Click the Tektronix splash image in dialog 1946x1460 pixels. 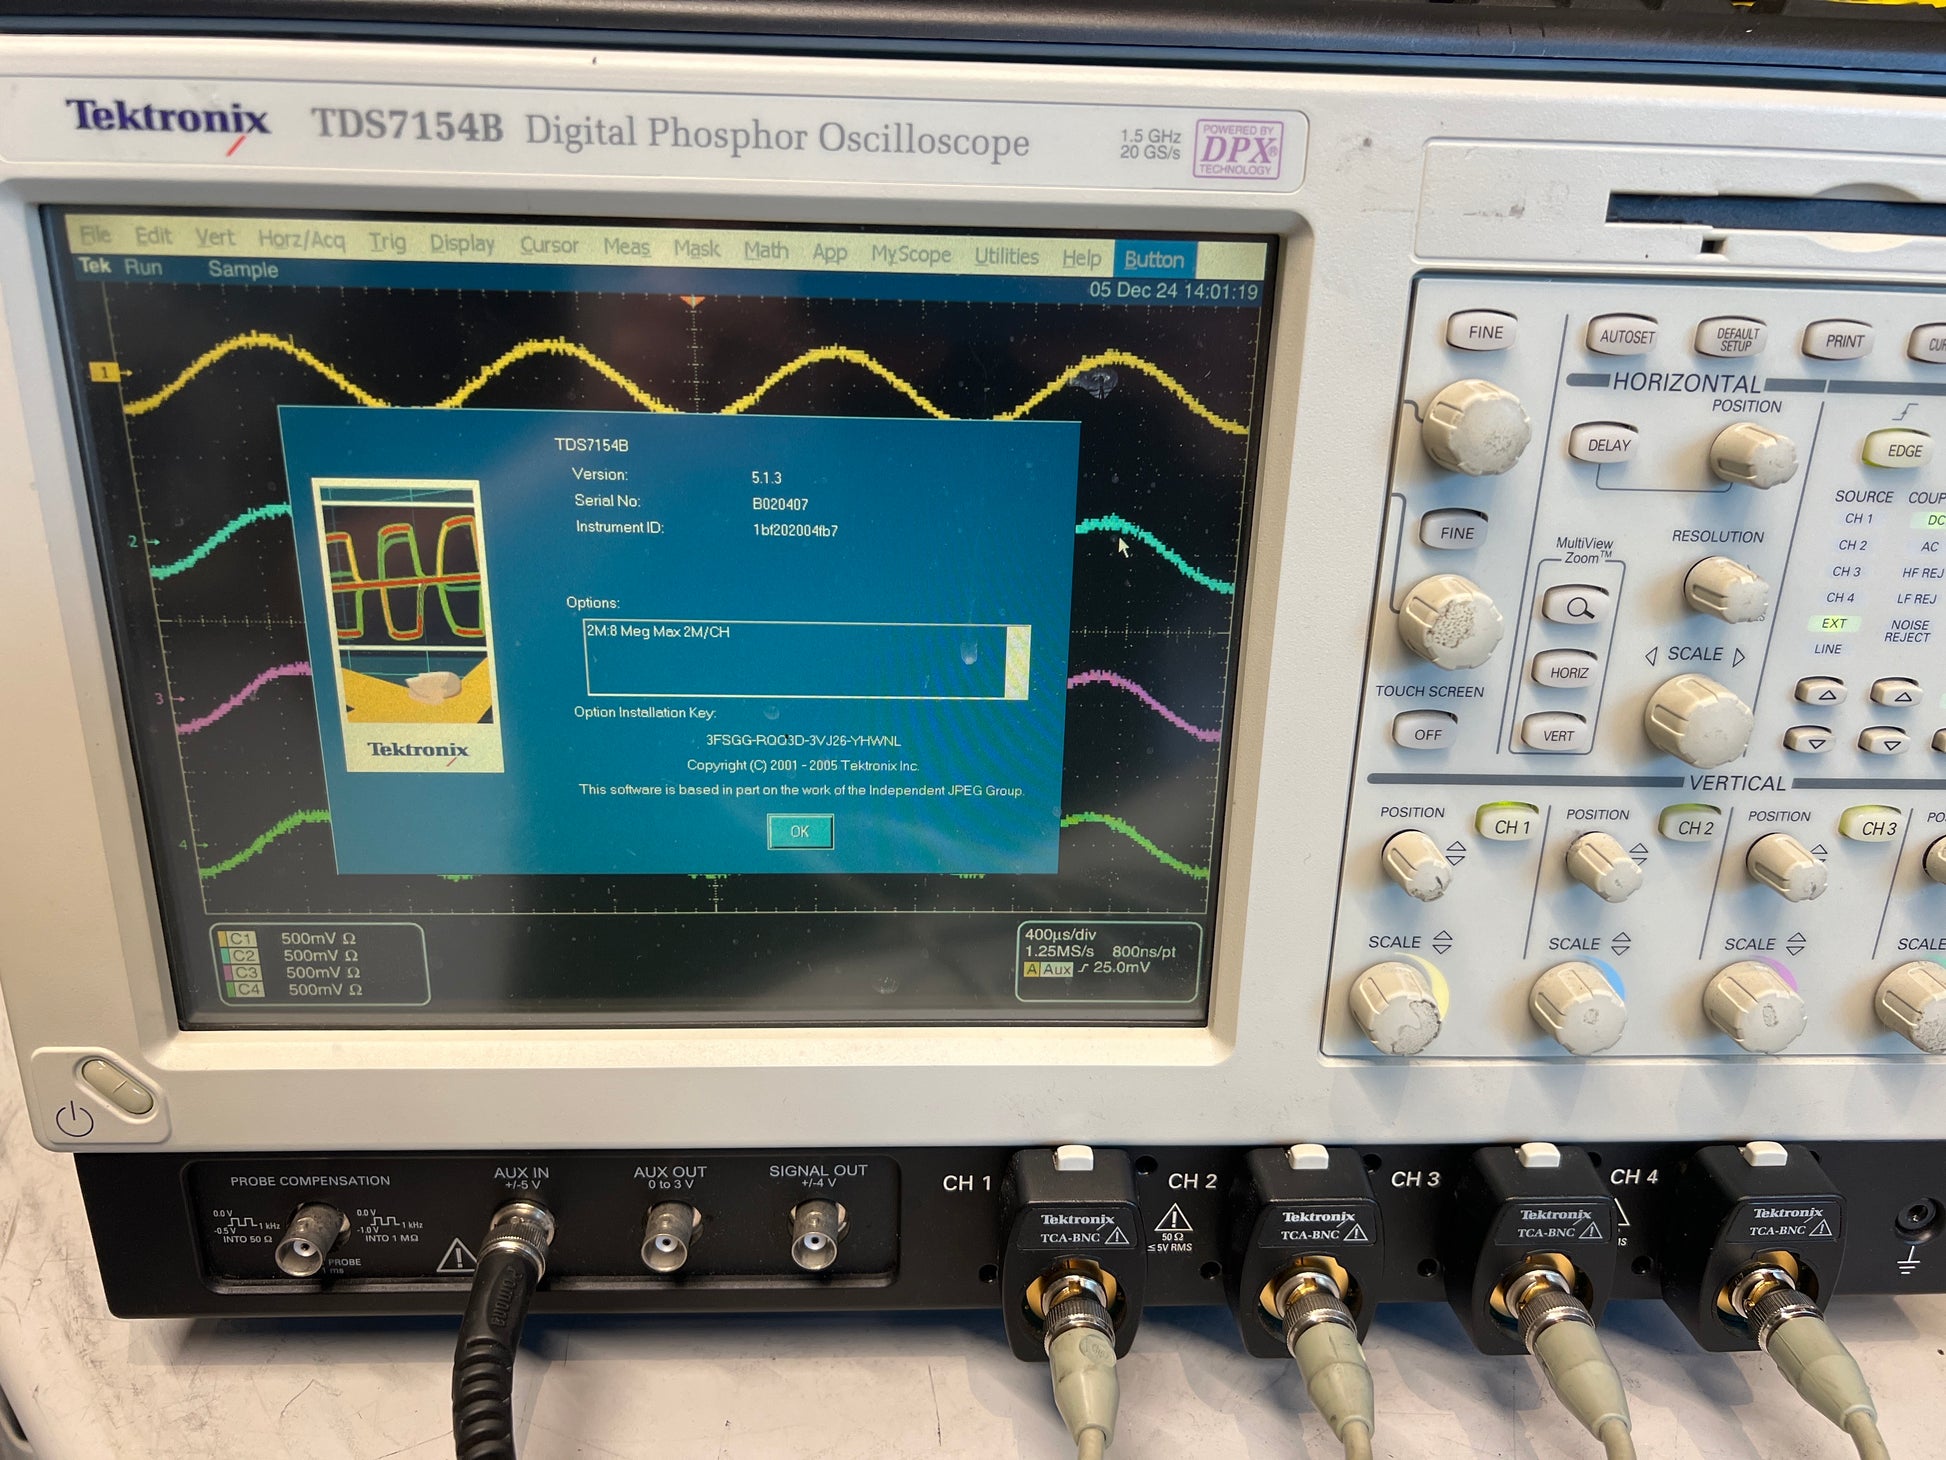409,626
